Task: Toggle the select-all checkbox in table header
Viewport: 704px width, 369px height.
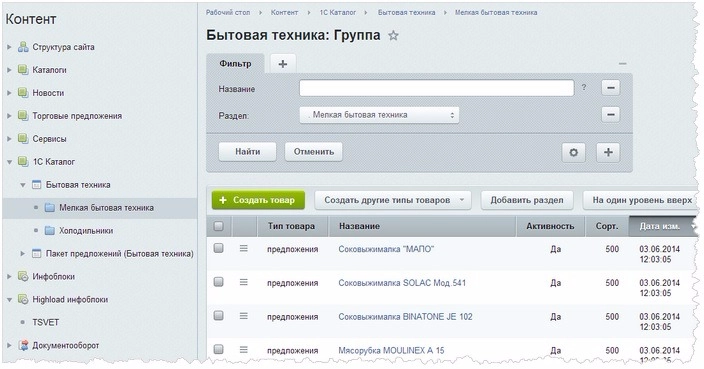Action: (219, 226)
